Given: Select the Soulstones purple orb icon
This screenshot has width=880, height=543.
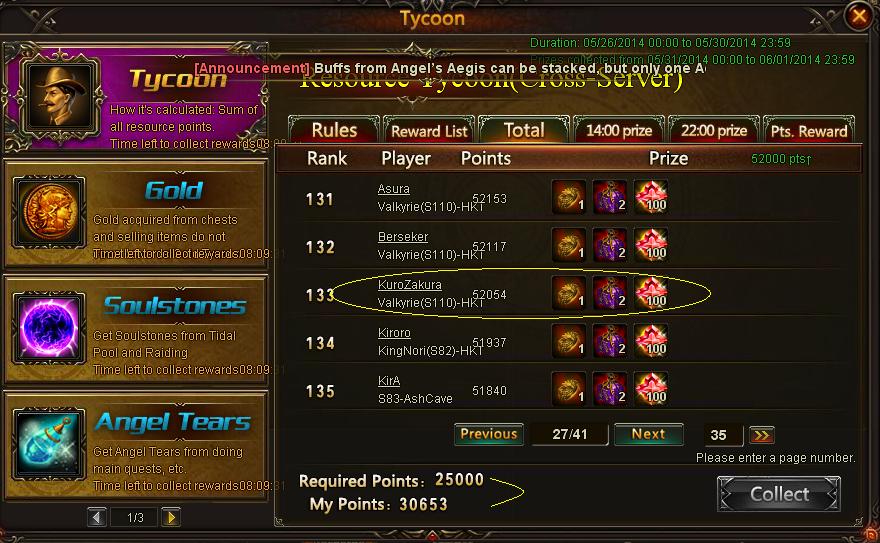Looking at the screenshot, I should [49, 328].
